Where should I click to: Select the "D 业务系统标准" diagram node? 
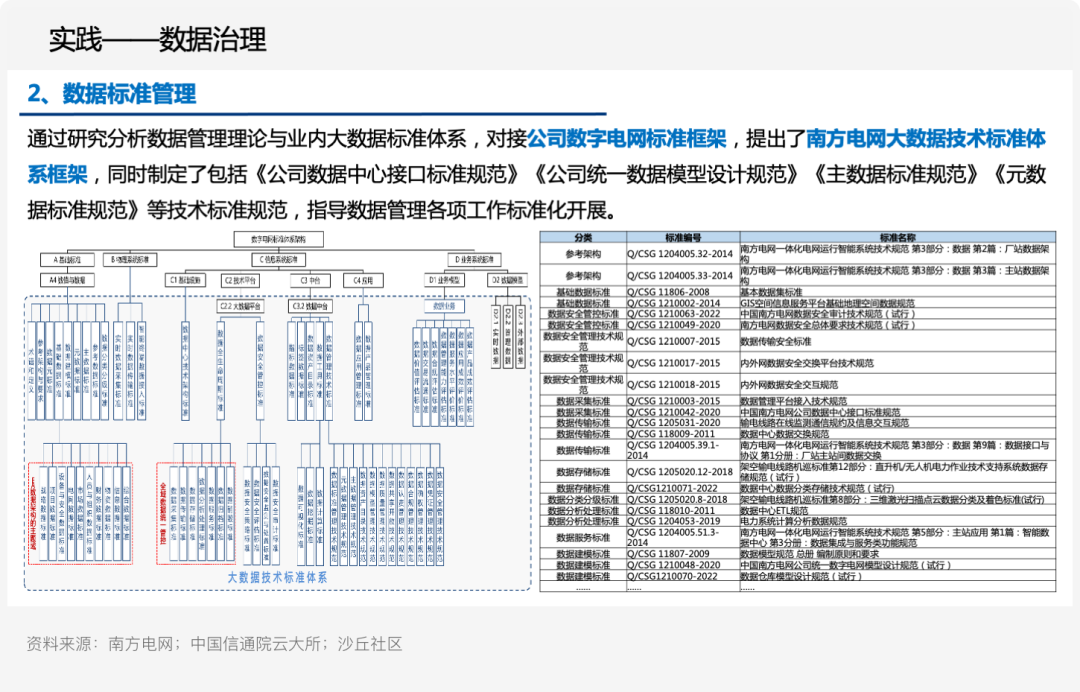[473, 258]
